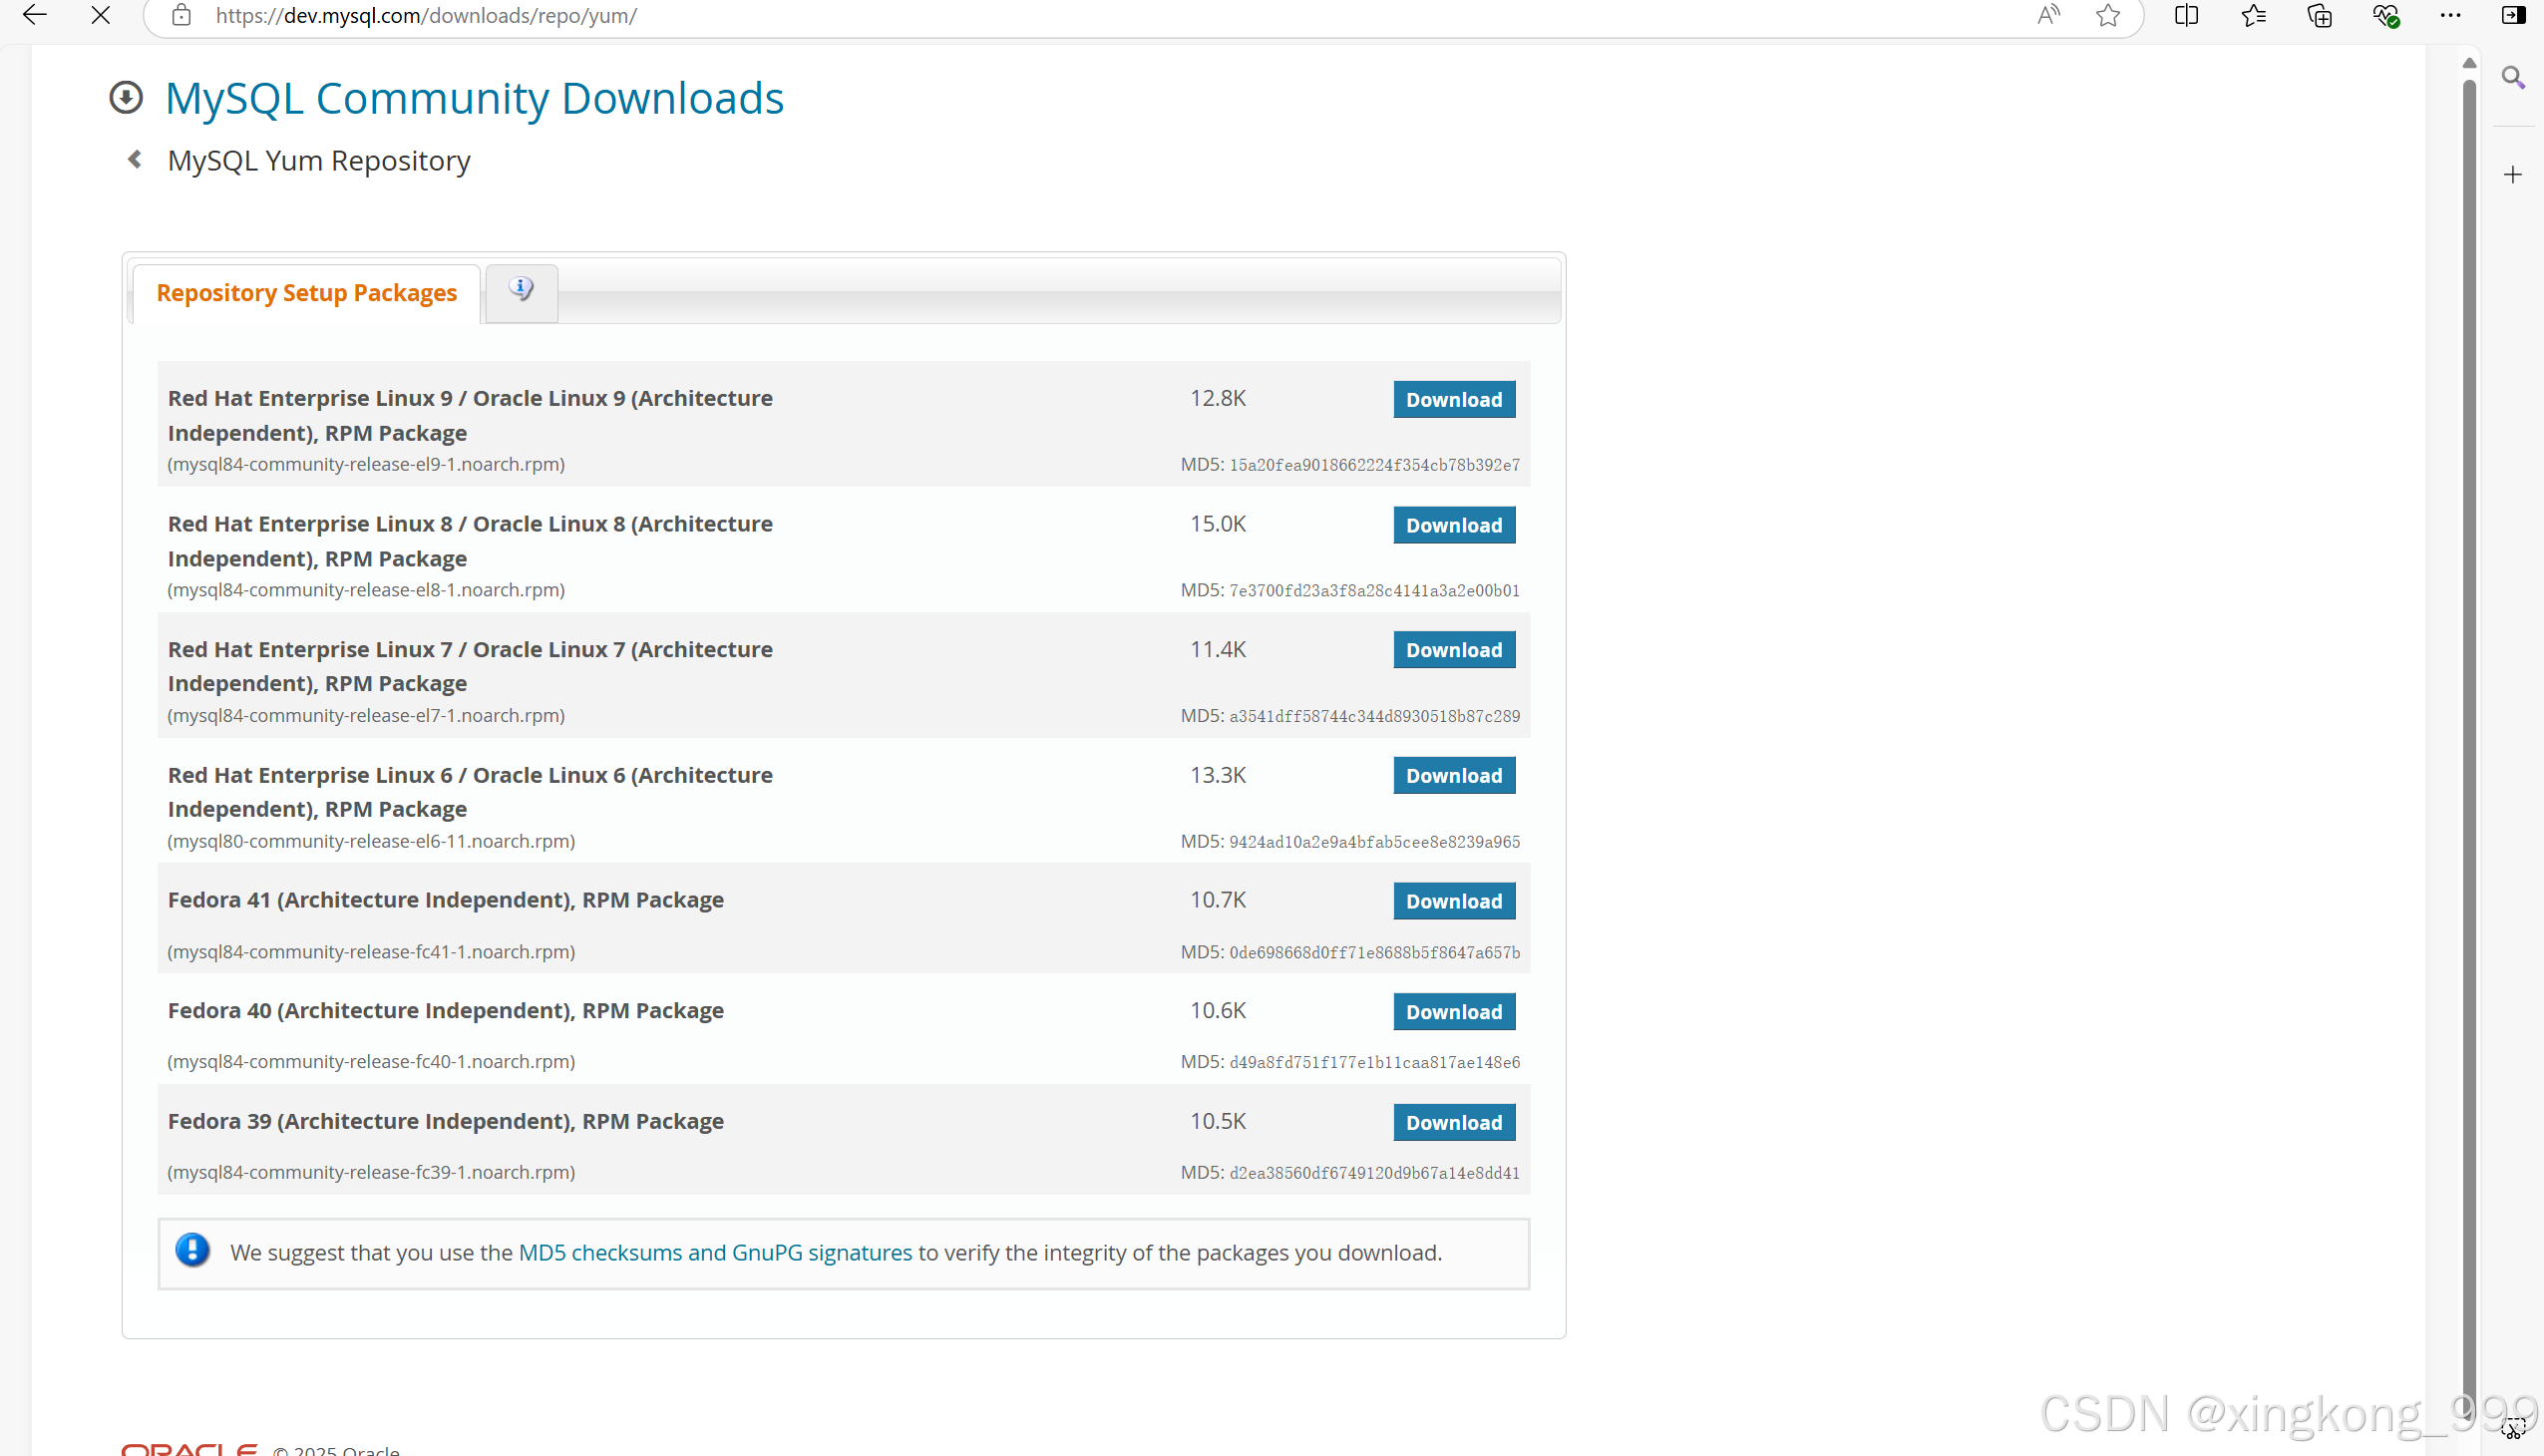Navigate back using the browser back arrow

[34, 16]
